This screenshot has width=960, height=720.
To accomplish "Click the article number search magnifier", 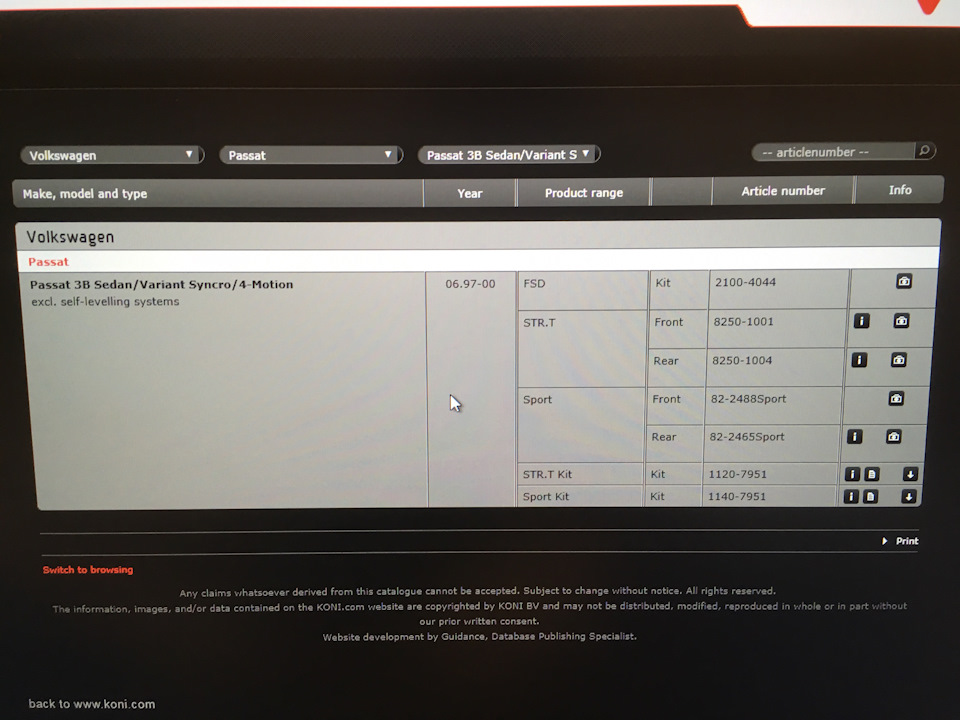I will (924, 151).
